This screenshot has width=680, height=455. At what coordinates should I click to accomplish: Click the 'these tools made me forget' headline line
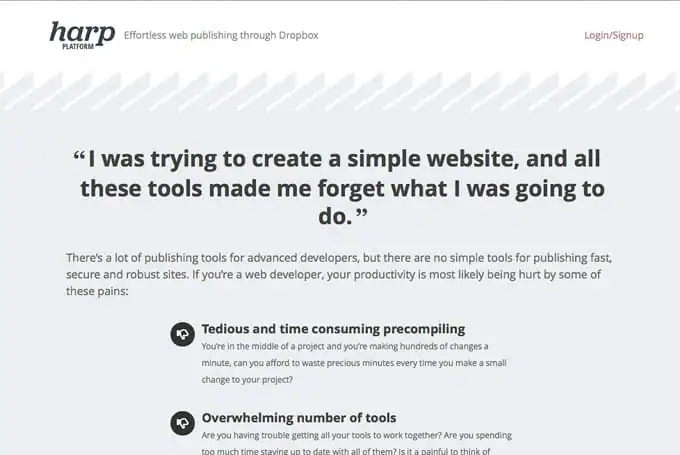(342, 188)
